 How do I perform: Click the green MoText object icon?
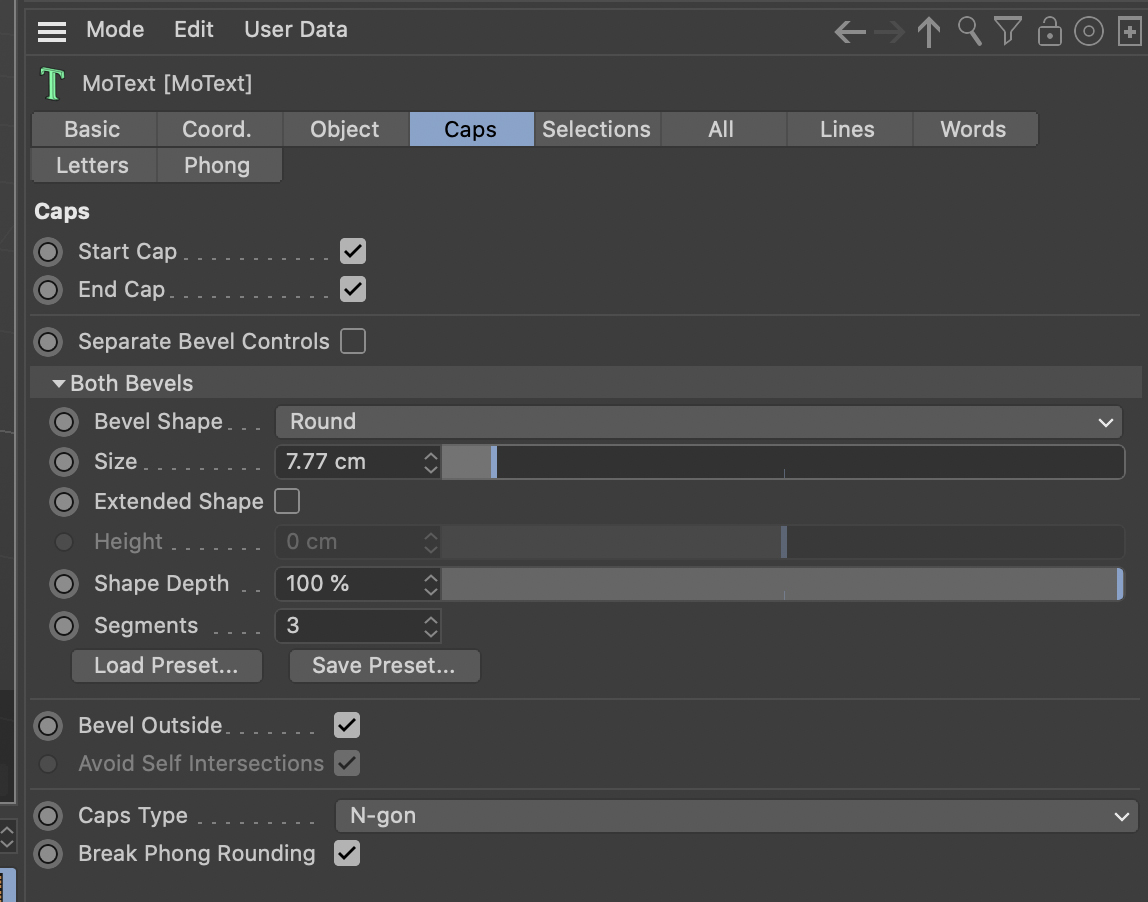(52, 83)
